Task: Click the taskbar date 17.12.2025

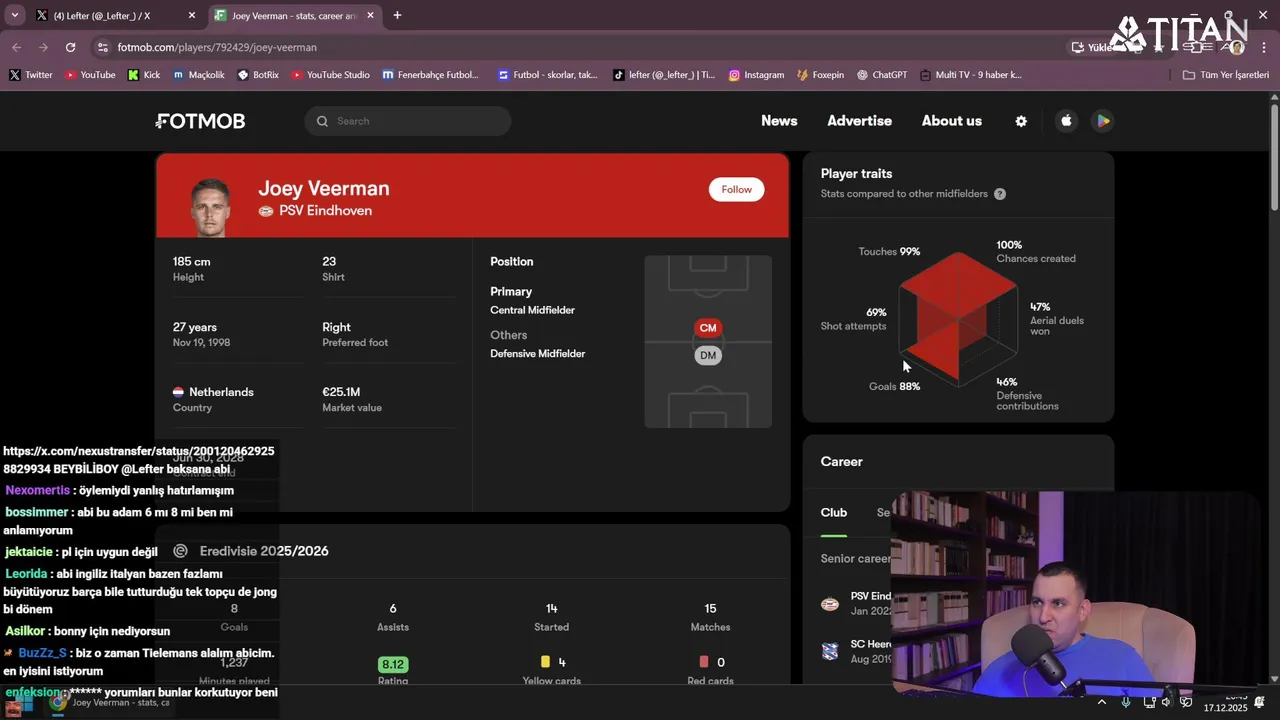Action: 1225,707
